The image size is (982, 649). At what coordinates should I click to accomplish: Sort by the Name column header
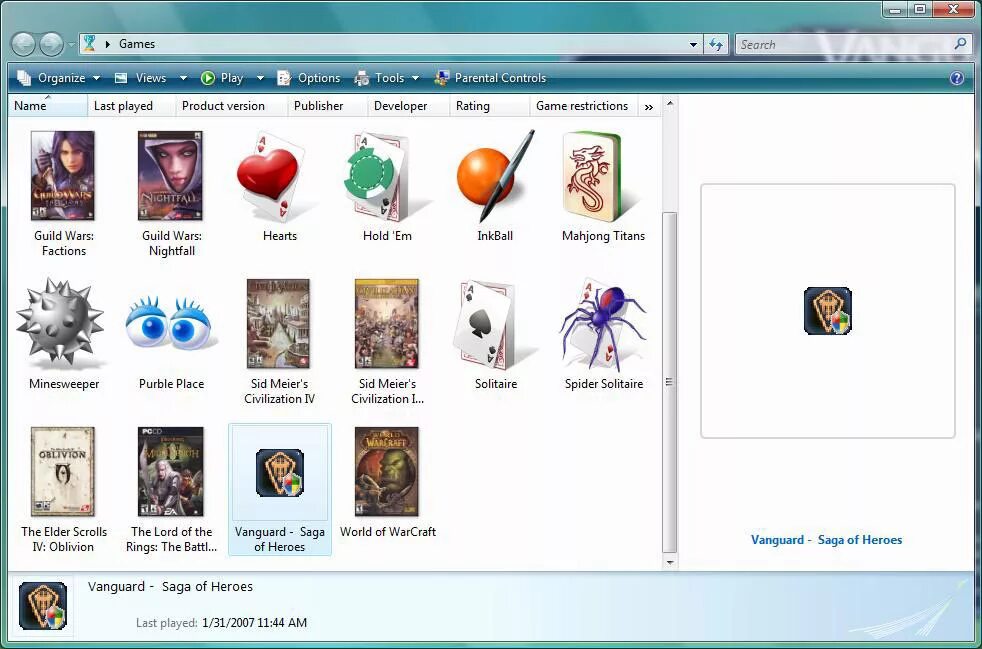48,106
